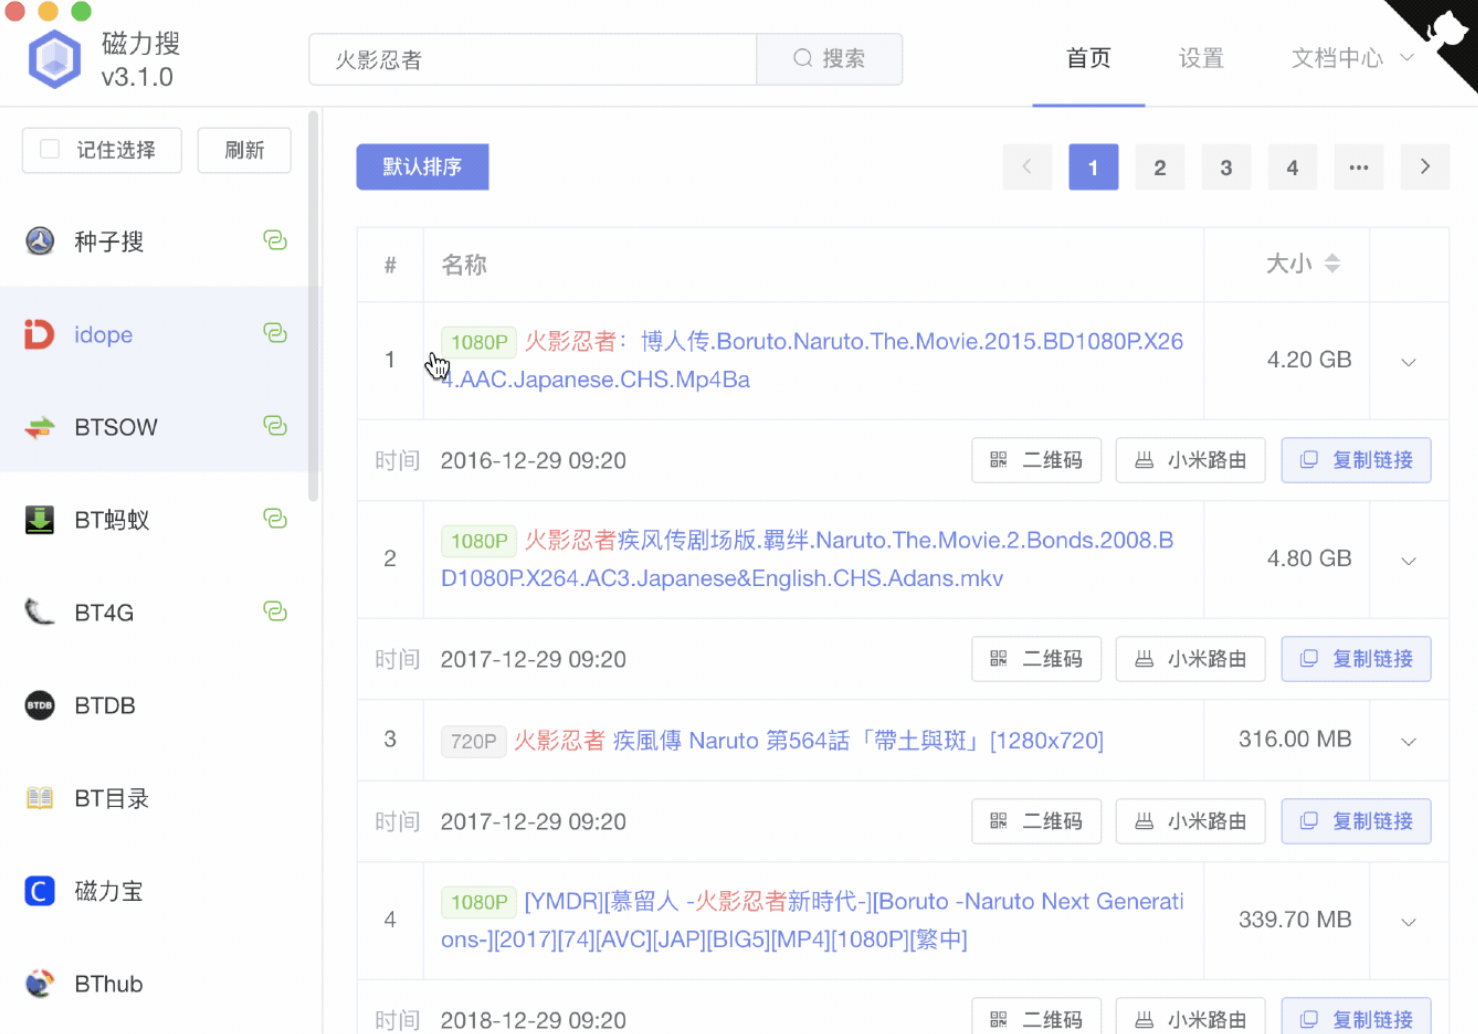Click magnifier icon in 搜索 button
The image size is (1478, 1034).
click(x=803, y=58)
